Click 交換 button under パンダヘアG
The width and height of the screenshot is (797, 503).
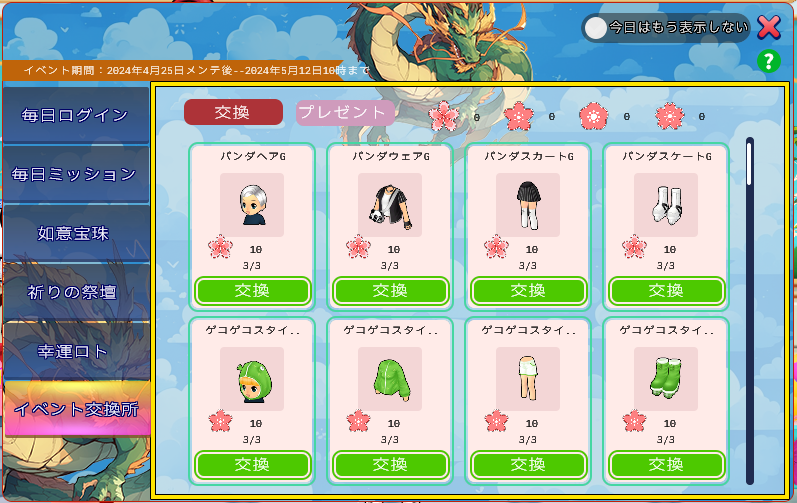(x=252, y=291)
